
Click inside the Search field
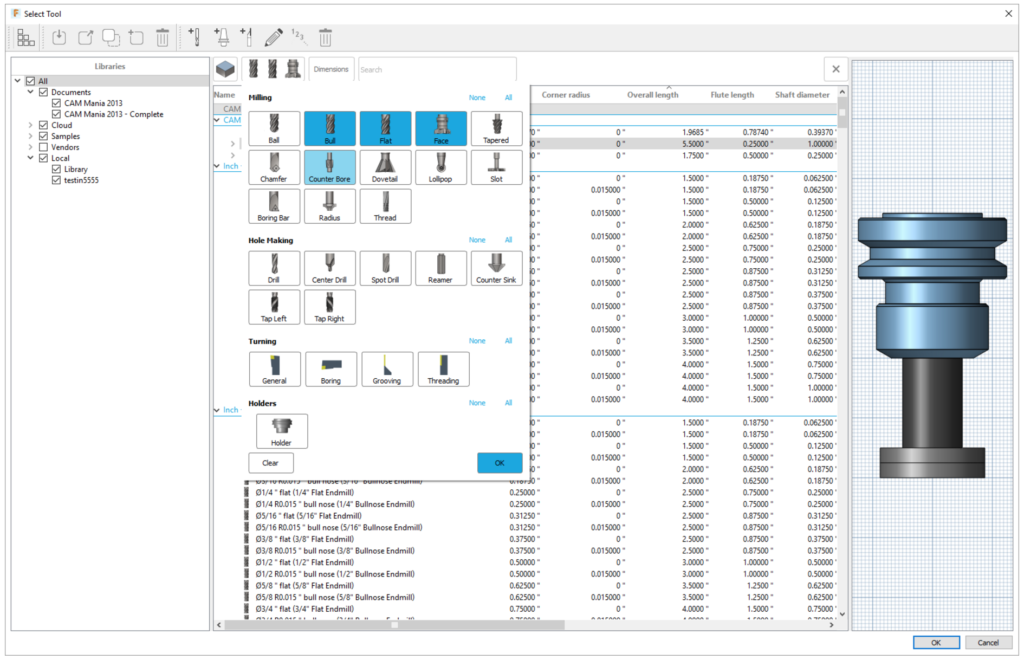[x=440, y=68]
